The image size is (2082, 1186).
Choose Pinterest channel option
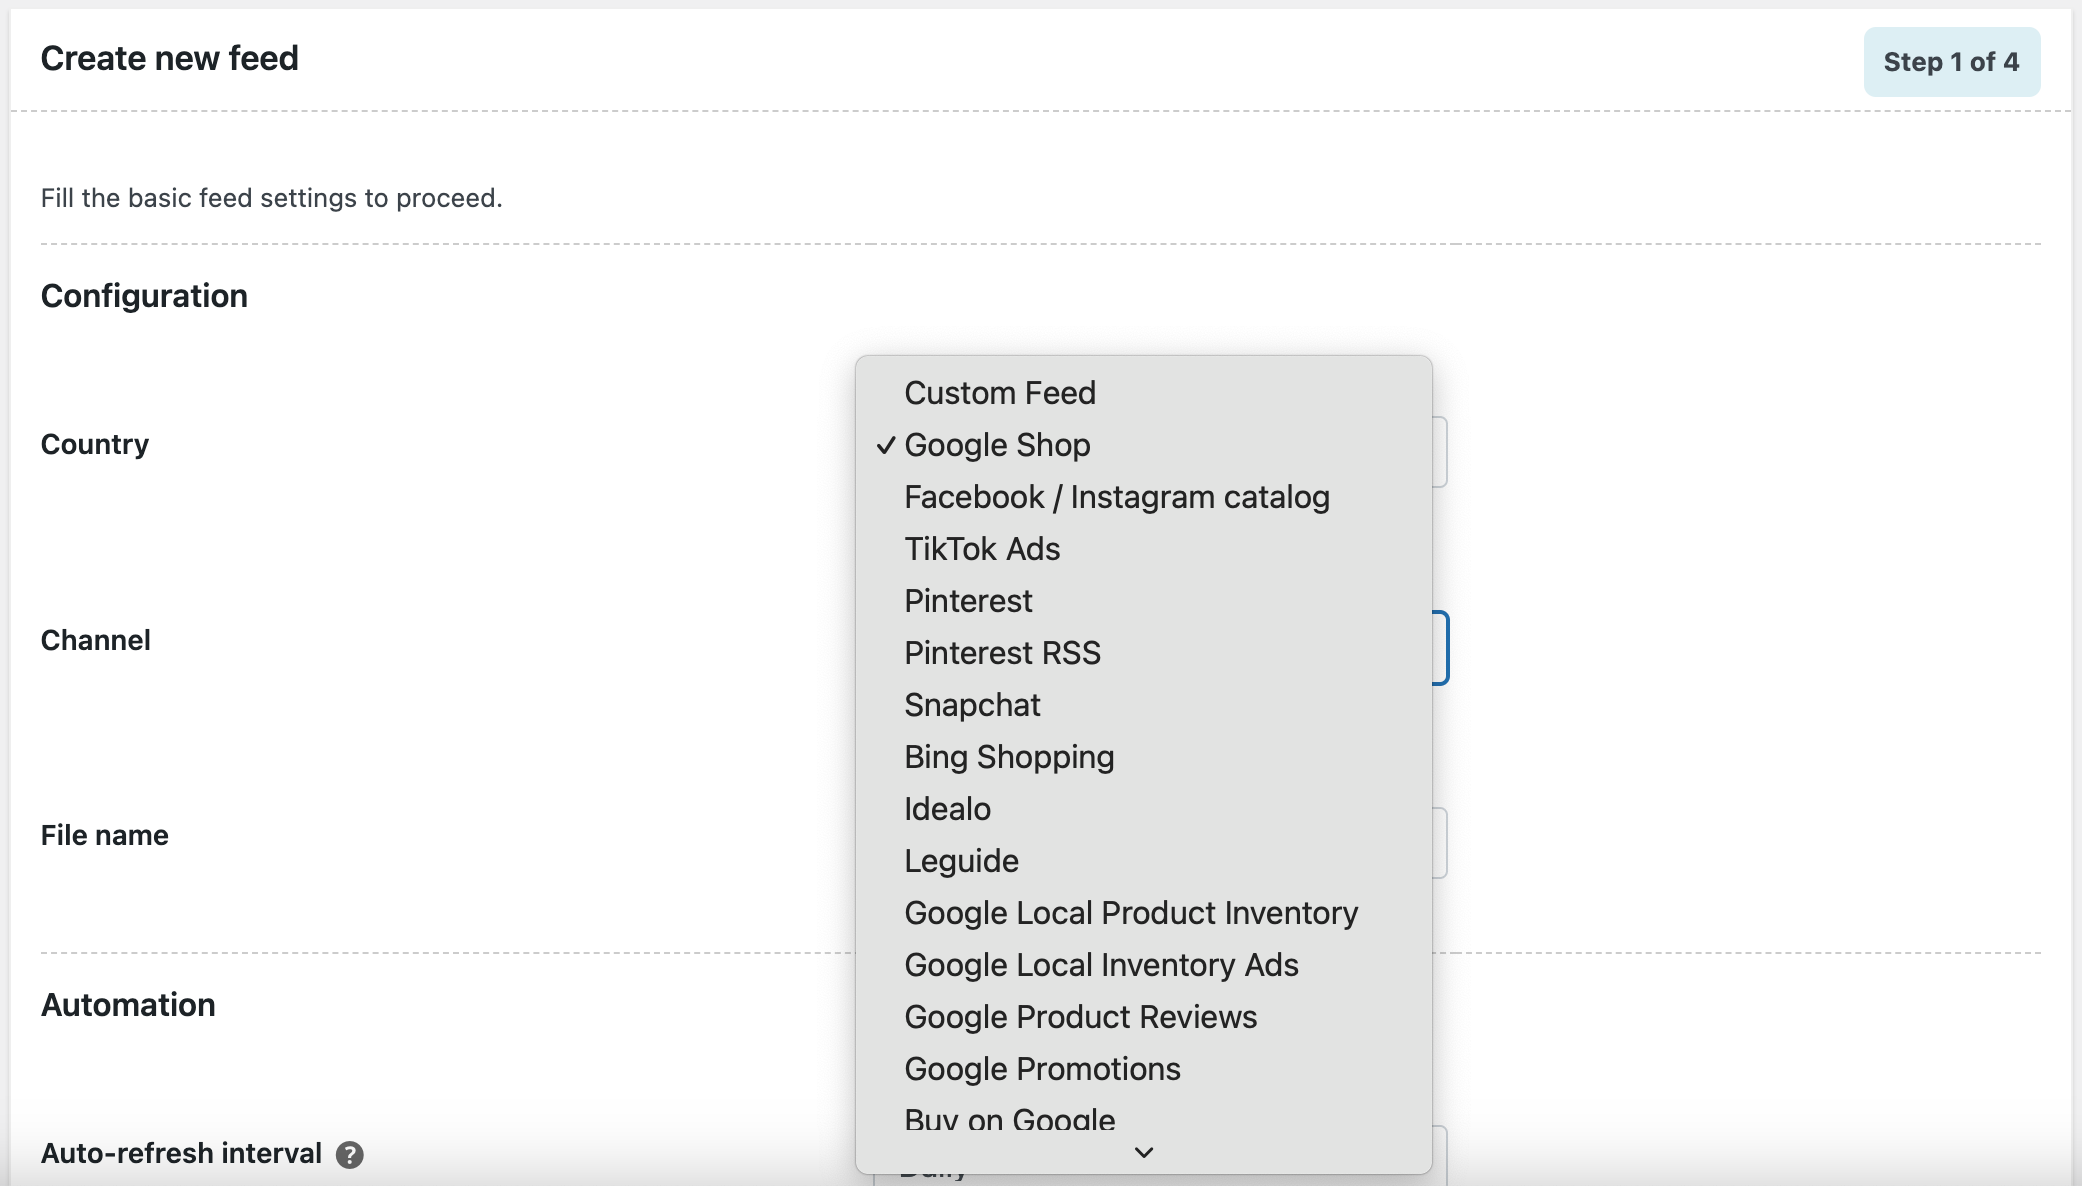[x=1144, y=601]
